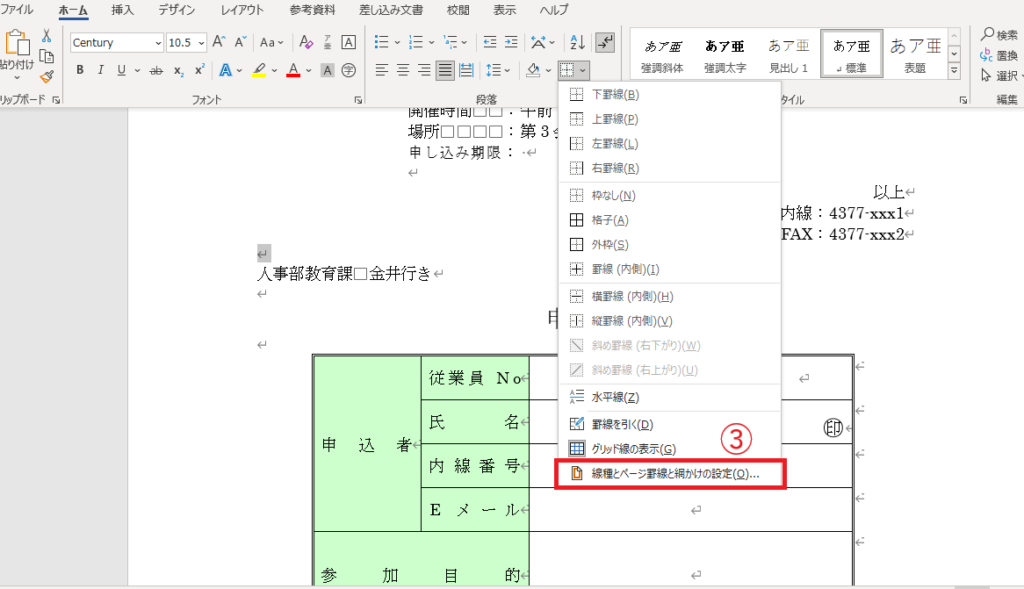Image resolution: width=1024 pixels, height=589 pixels.
Task: Toggle Underline formatting
Action: [121, 71]
